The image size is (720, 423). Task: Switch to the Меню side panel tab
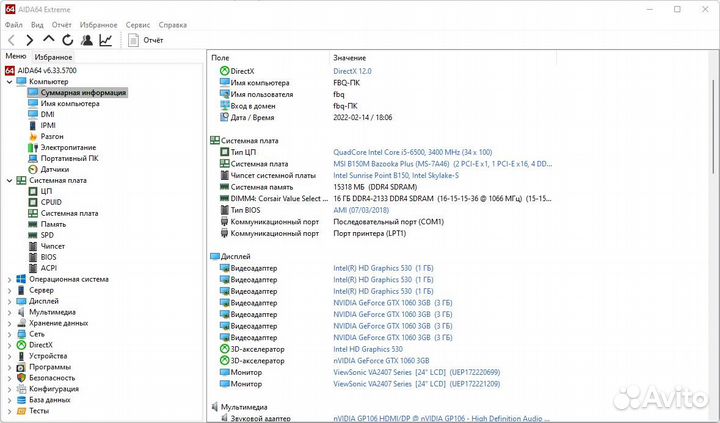pos(16,56)
